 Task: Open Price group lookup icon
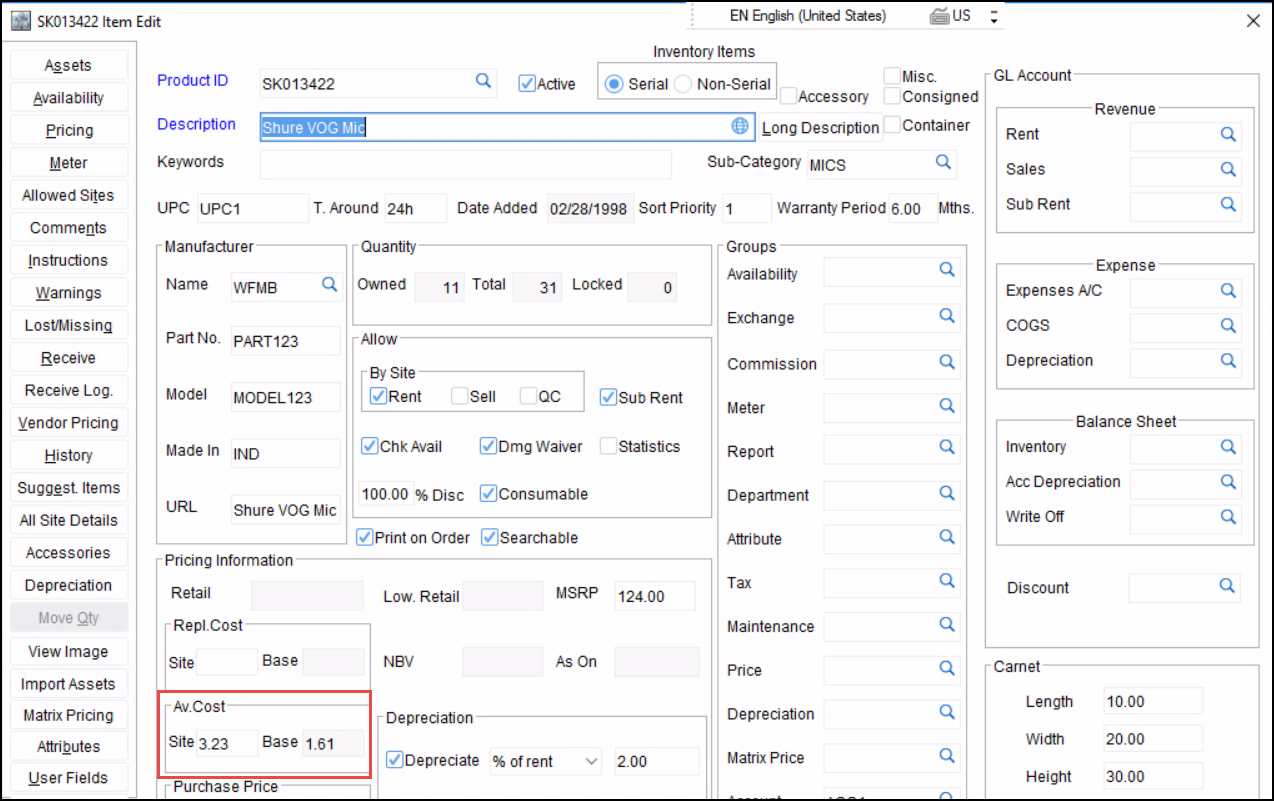point(947,668)
